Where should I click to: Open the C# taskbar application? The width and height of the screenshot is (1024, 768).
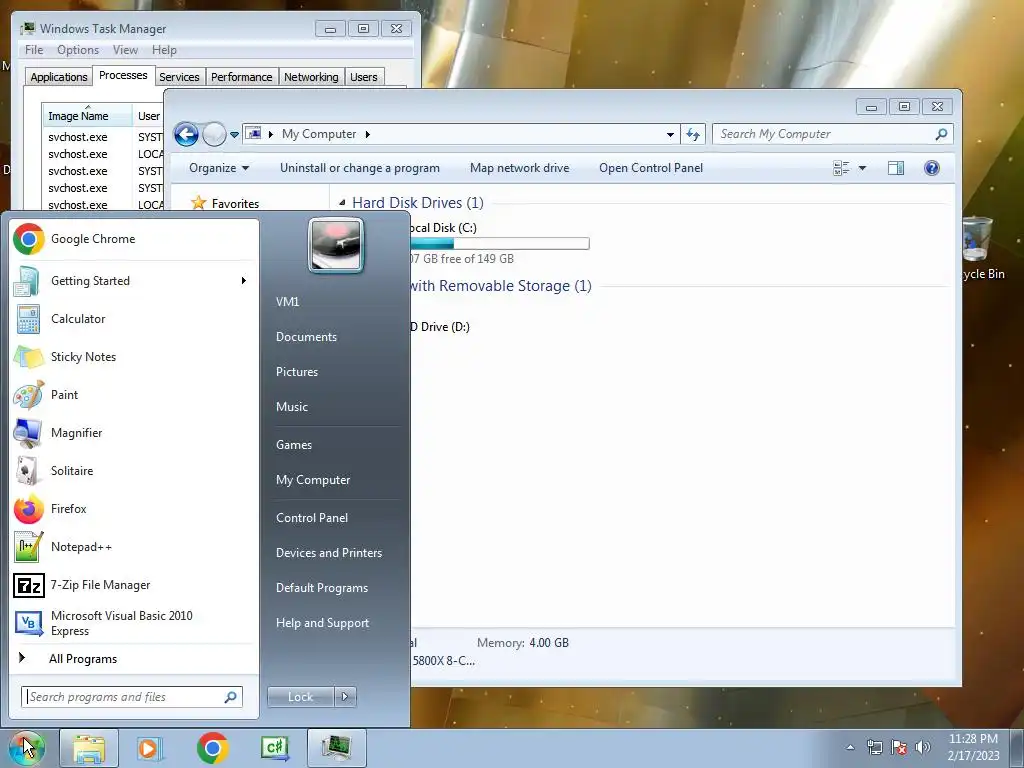(x=275, y=748)
